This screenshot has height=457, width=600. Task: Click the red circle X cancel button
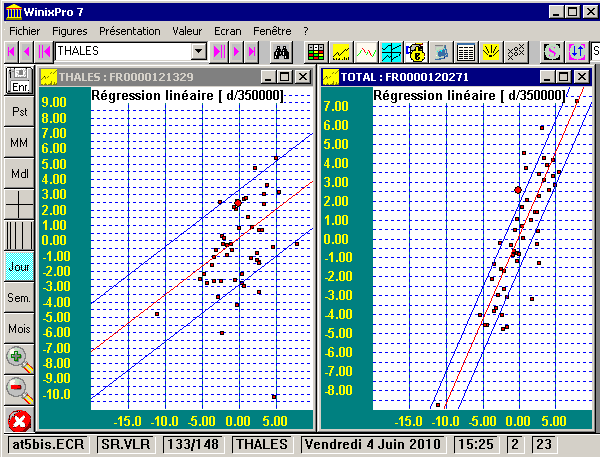click(x=20, y=421)
